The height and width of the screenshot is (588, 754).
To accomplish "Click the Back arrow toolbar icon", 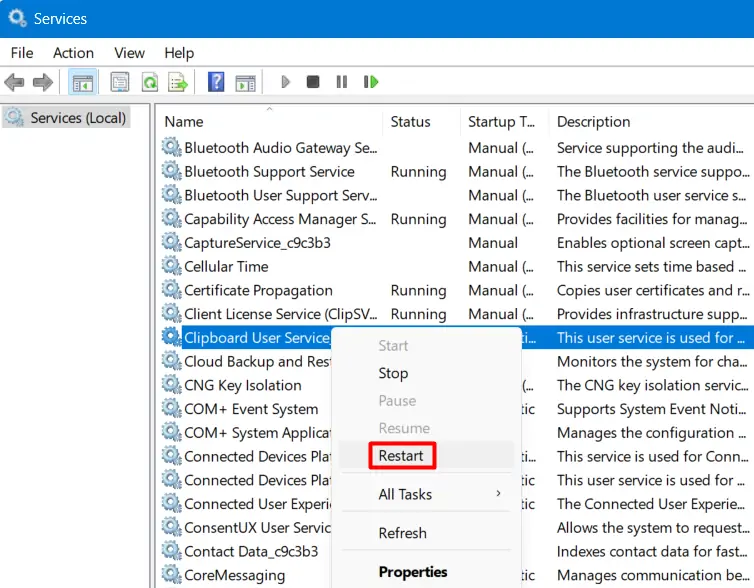I will (x=14, y=82).
